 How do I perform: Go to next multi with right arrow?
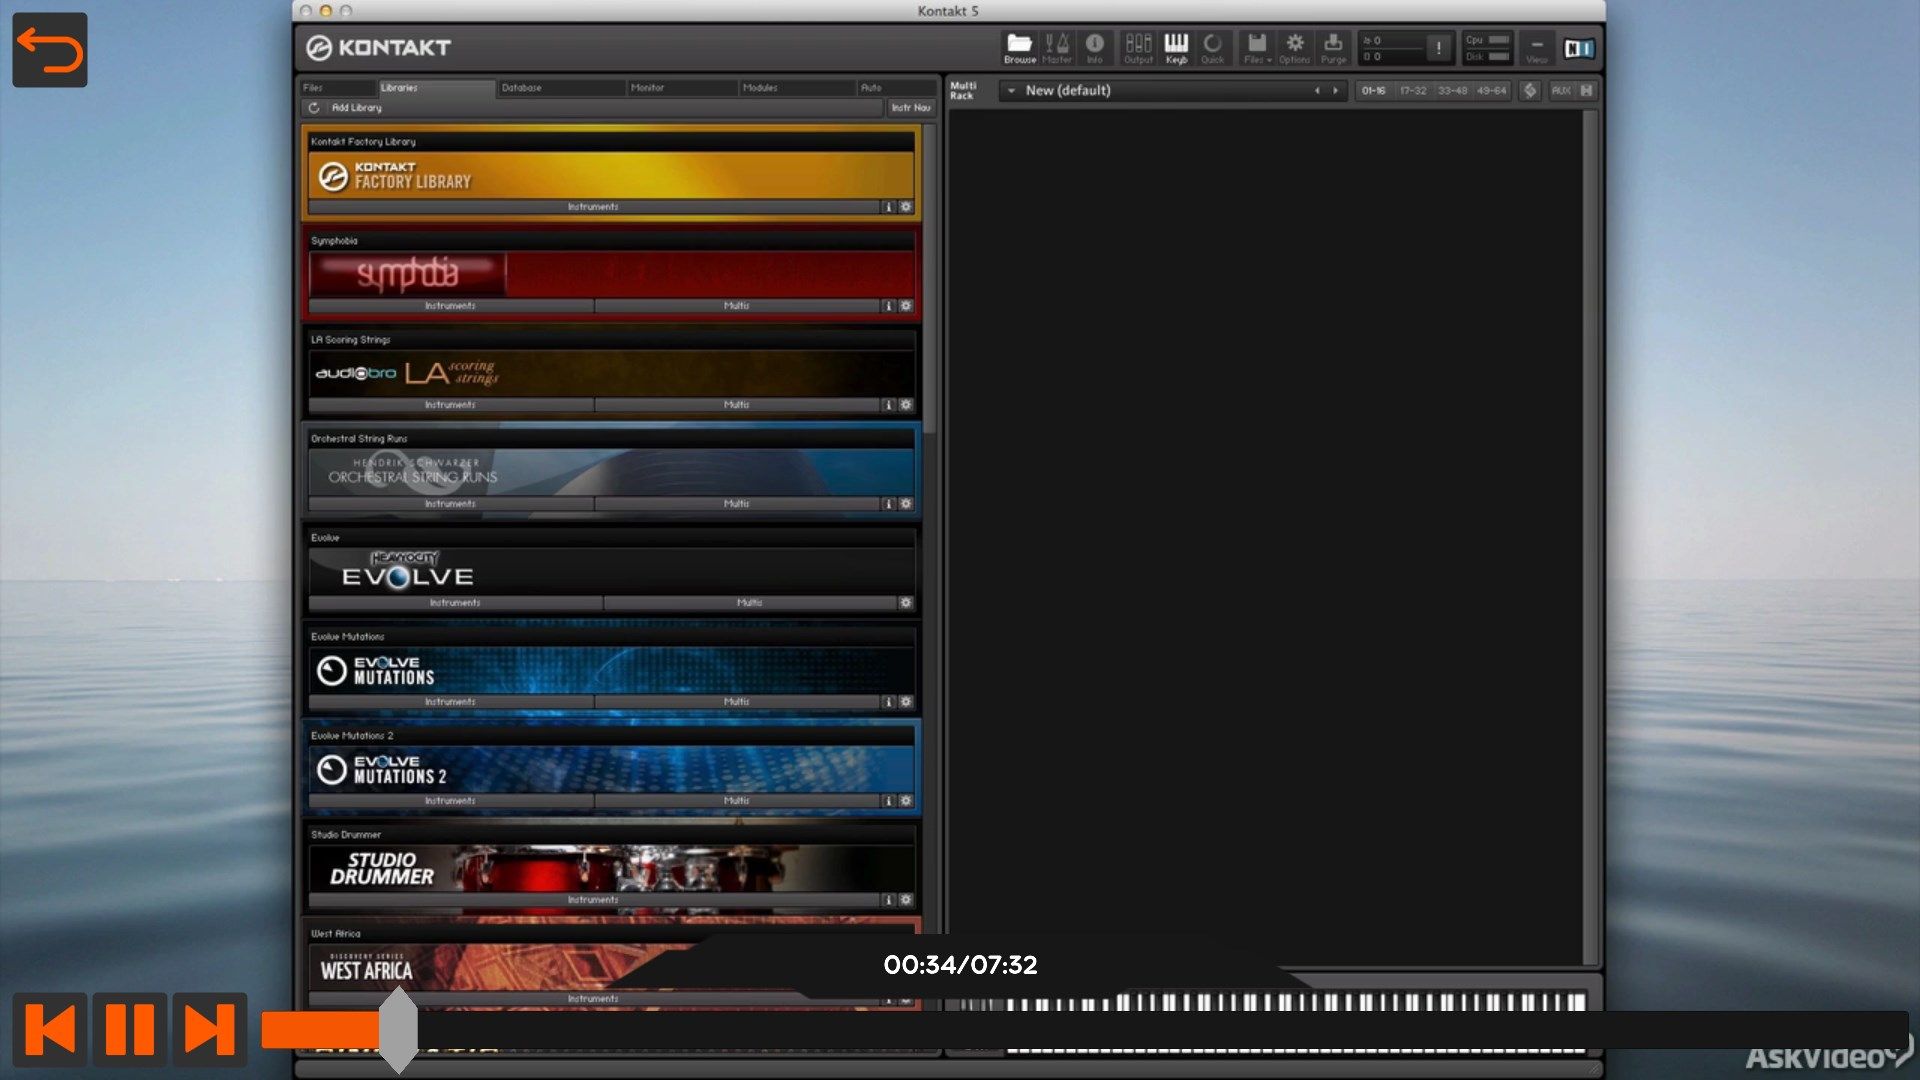[1335, 90]
